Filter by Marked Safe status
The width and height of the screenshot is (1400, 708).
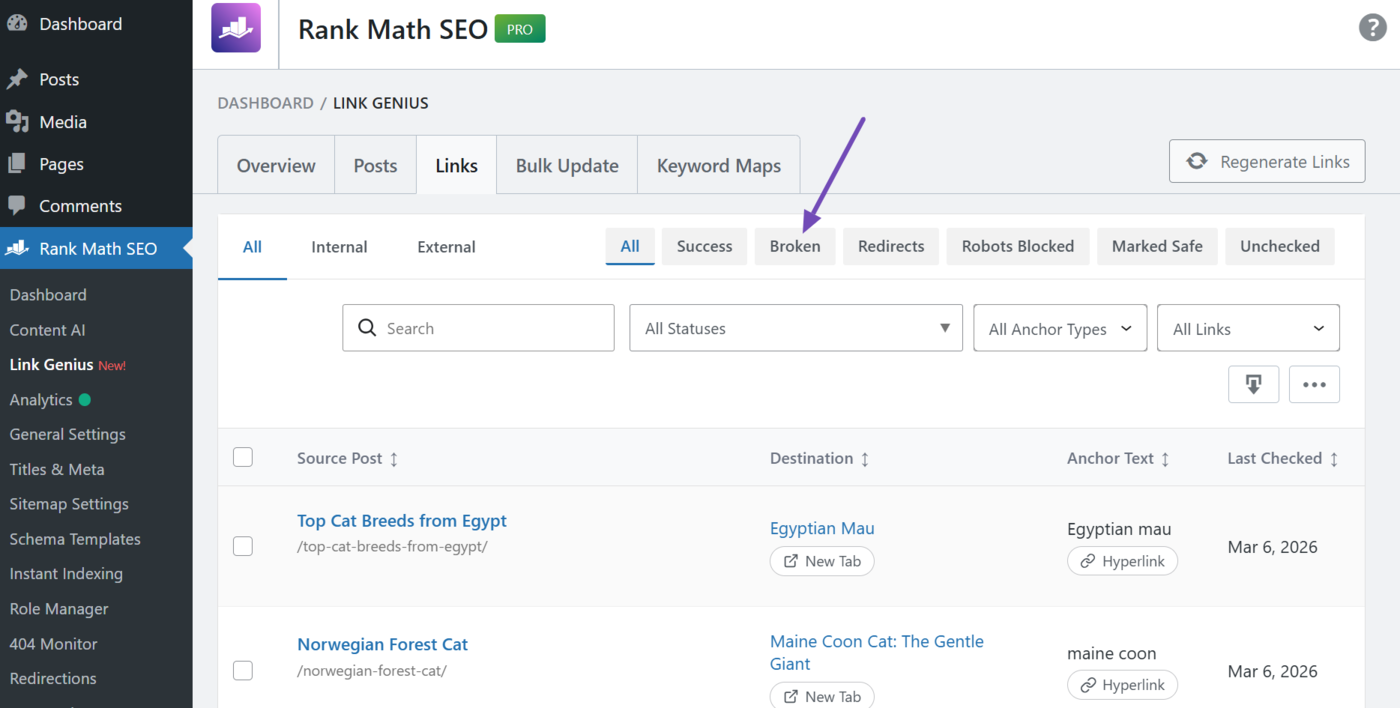[x=1157, y=246]
